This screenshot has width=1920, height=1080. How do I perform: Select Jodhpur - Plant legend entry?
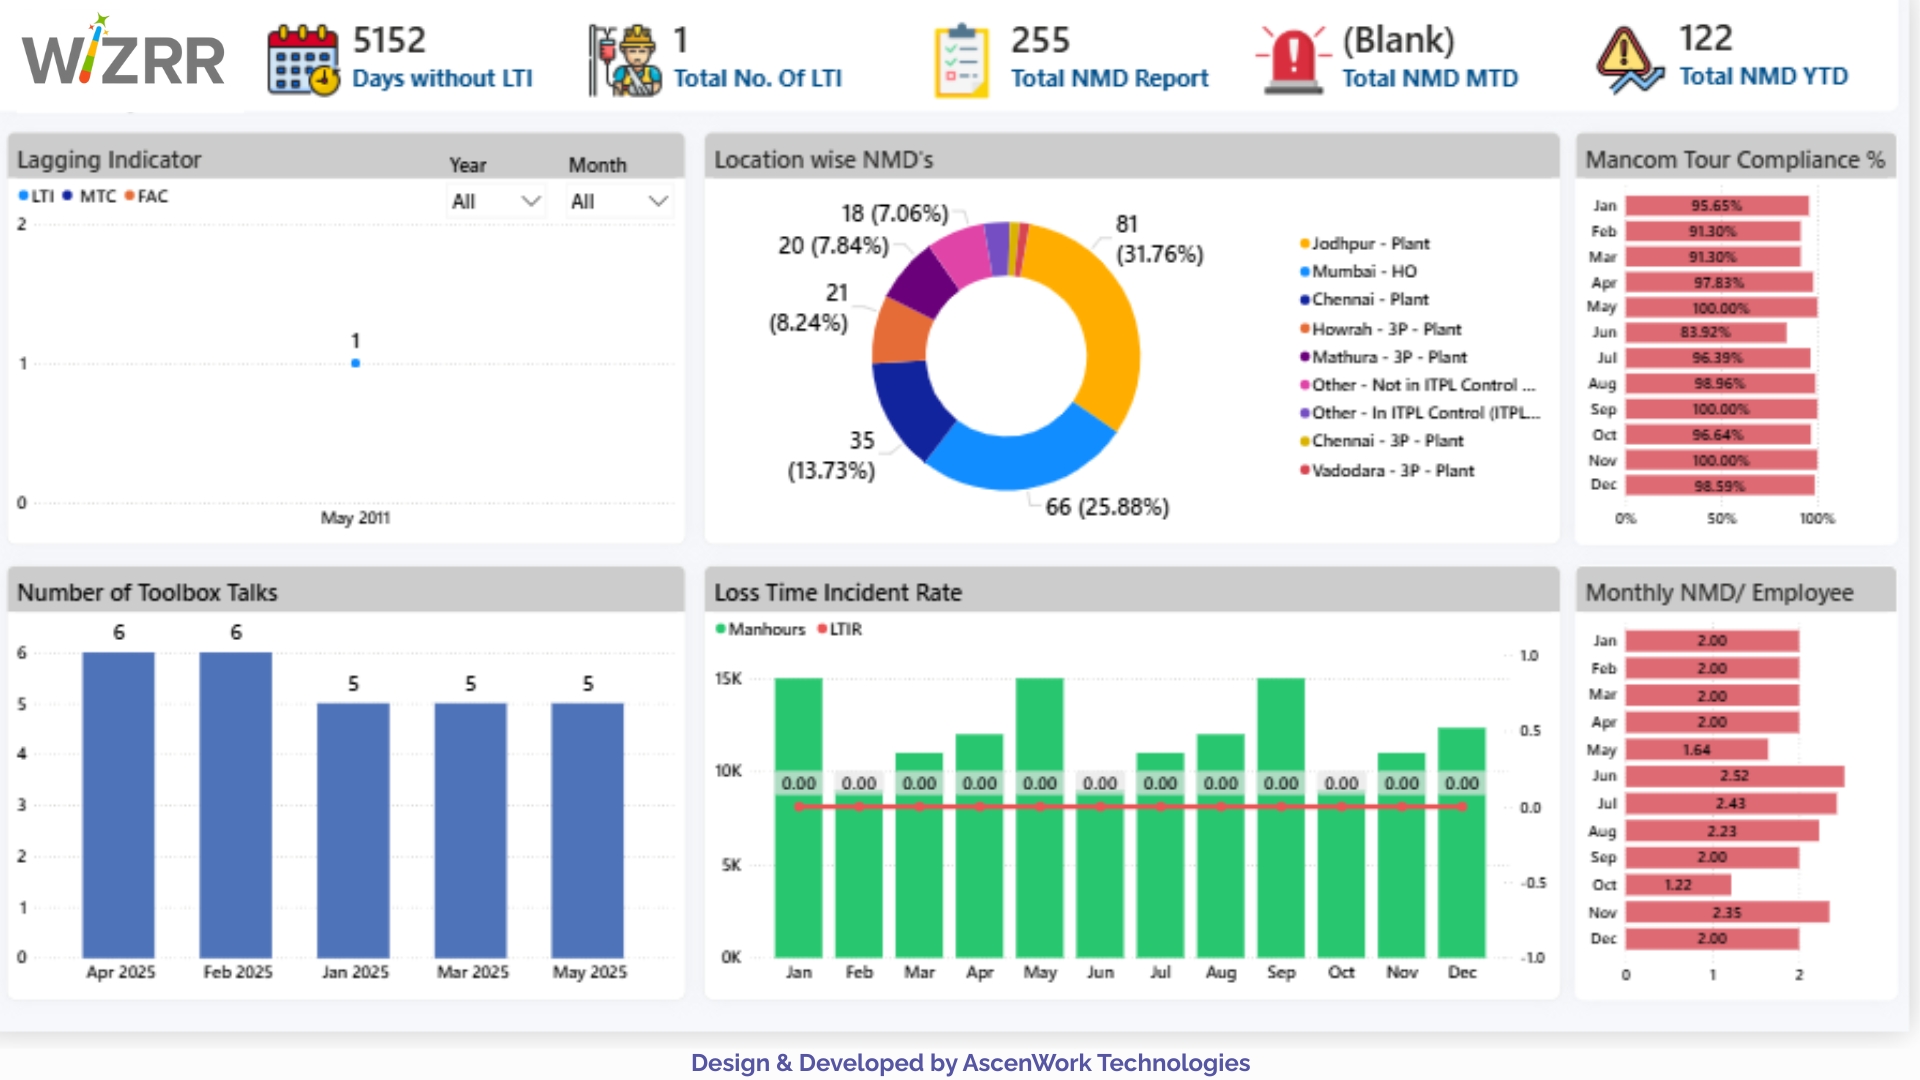click(1370, 244)
